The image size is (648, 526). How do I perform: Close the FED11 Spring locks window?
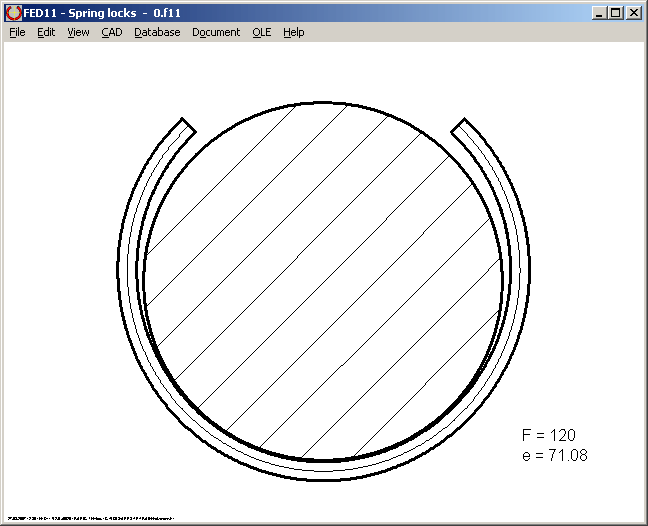(x=633, y=13)
